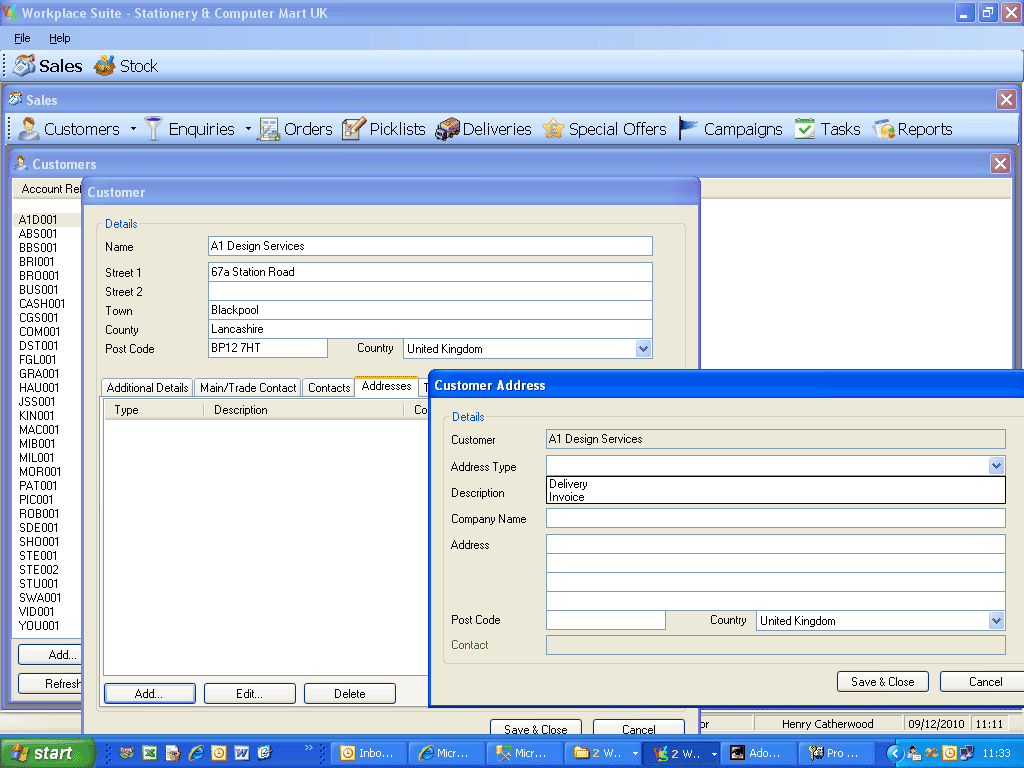Viewport: 1024px width, 768px height.
Task: Switch to the Additional Details tab
Action: [x=148, y=388]
